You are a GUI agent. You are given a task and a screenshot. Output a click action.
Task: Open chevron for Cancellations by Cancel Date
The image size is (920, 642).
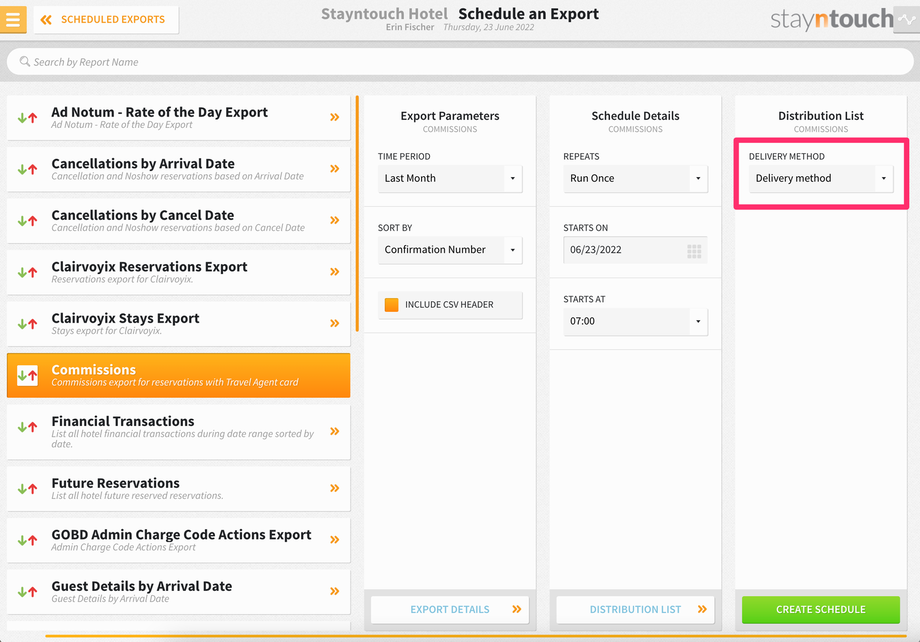point(334,220)
